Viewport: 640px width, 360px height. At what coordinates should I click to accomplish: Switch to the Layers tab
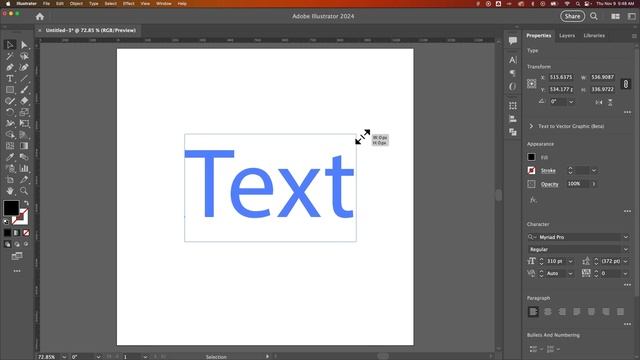[567, 36]
